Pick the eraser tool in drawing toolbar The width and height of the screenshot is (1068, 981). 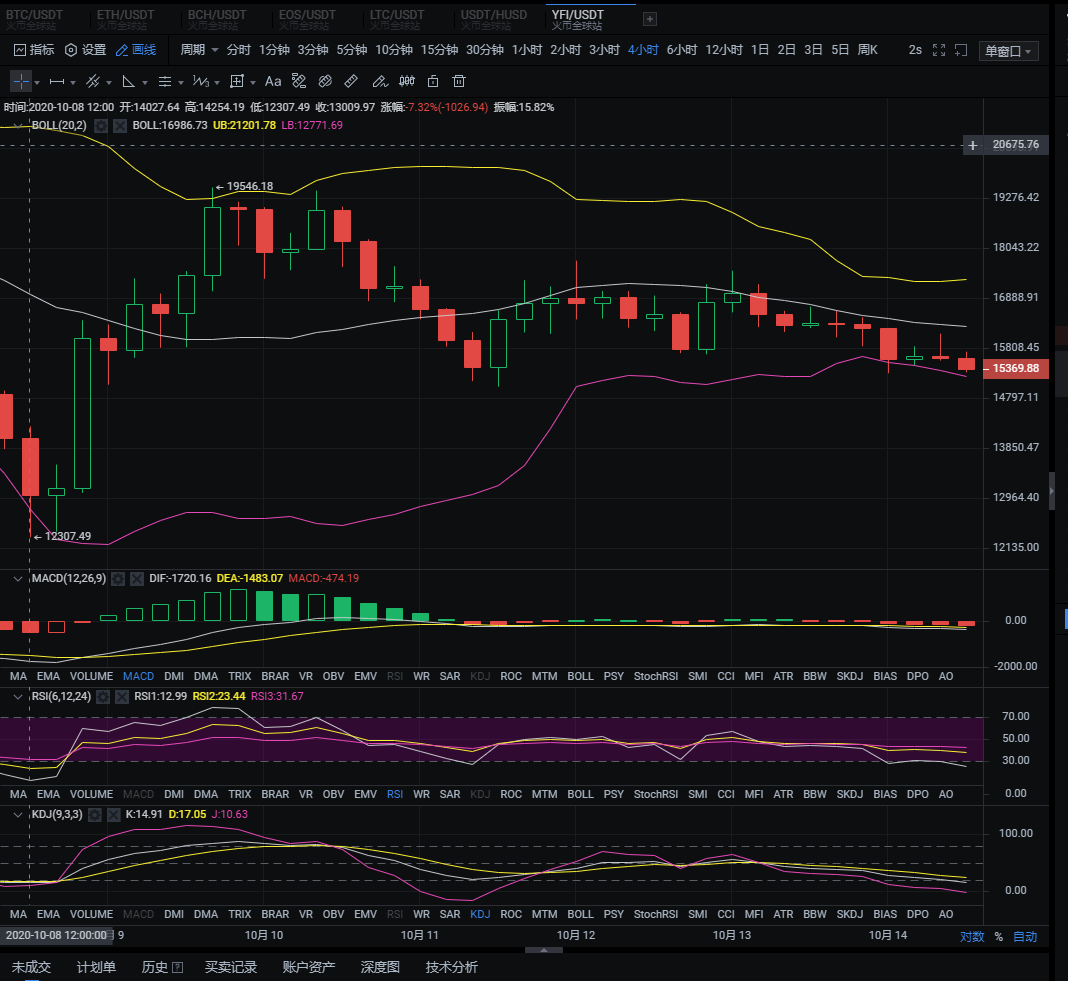(325, 82)
